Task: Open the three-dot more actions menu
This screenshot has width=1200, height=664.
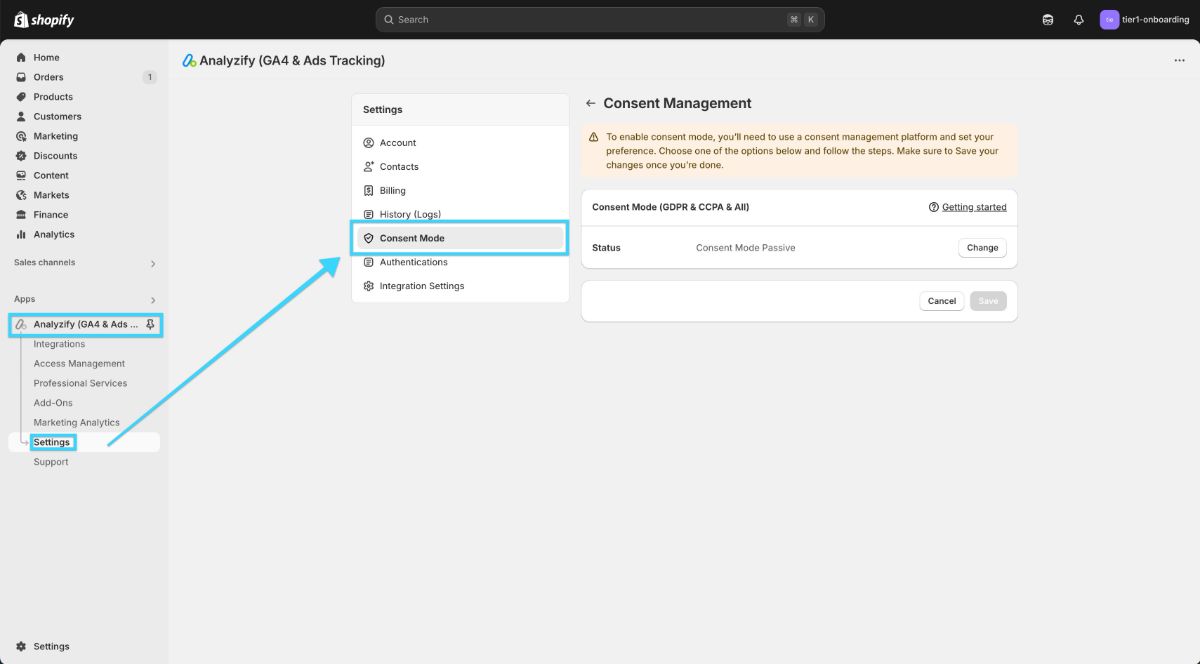Action: tap(1179, 61)
